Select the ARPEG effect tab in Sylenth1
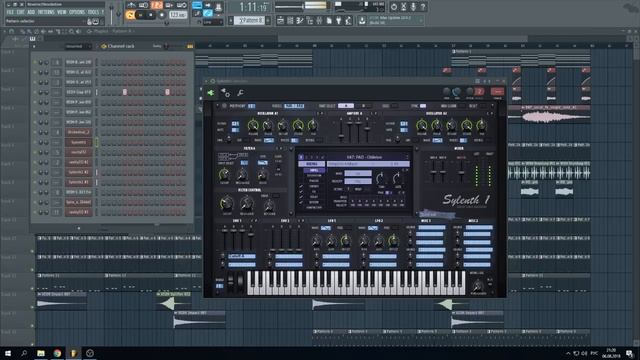640x360 pixels. [x=314, y=170]
